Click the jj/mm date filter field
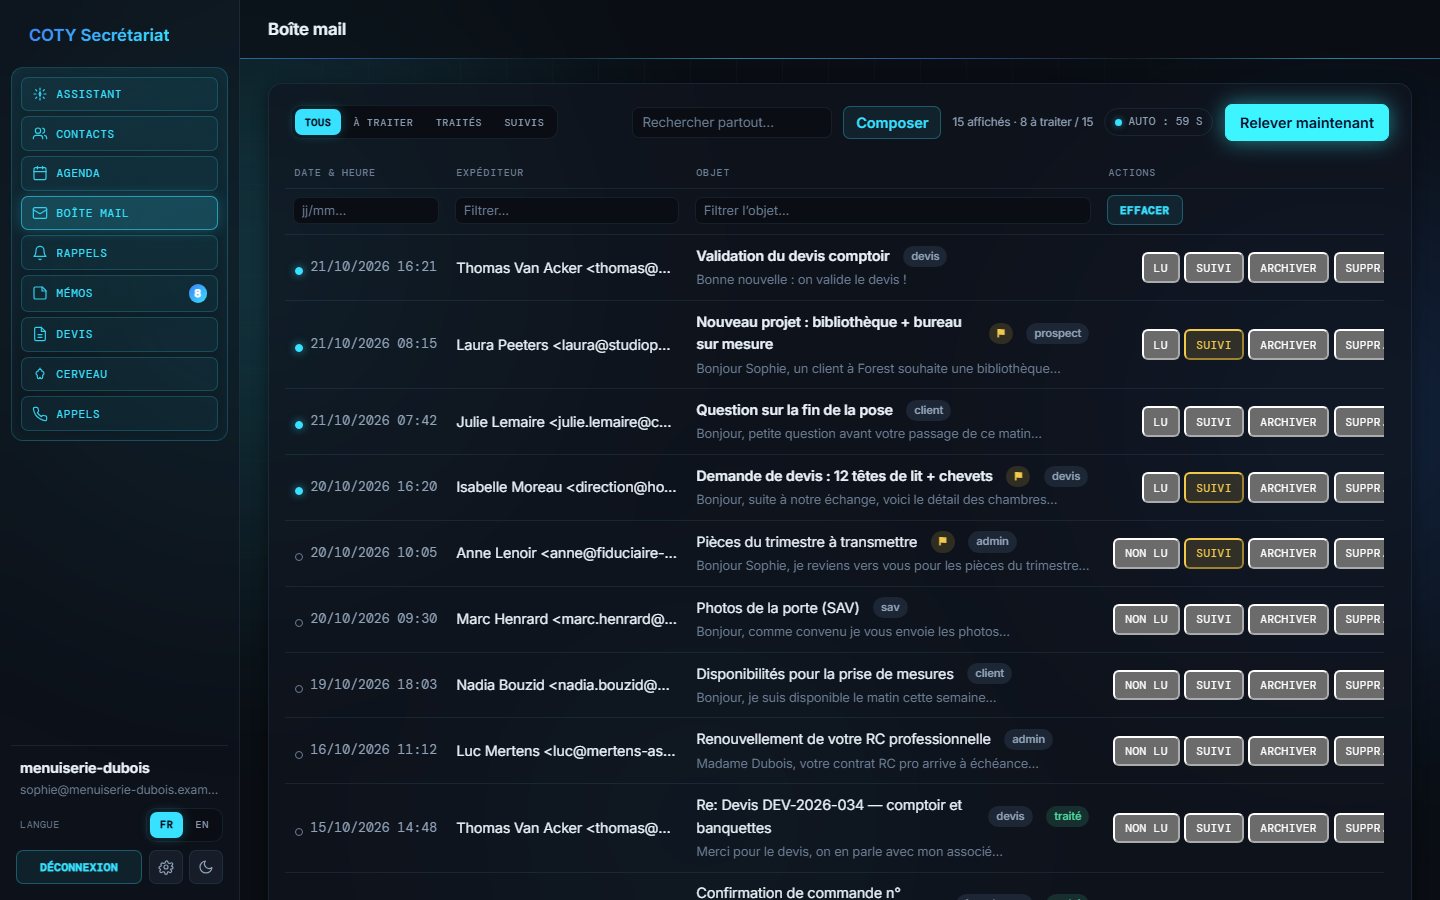Screen dimensions: 1440x900 (x=366, y=210)
